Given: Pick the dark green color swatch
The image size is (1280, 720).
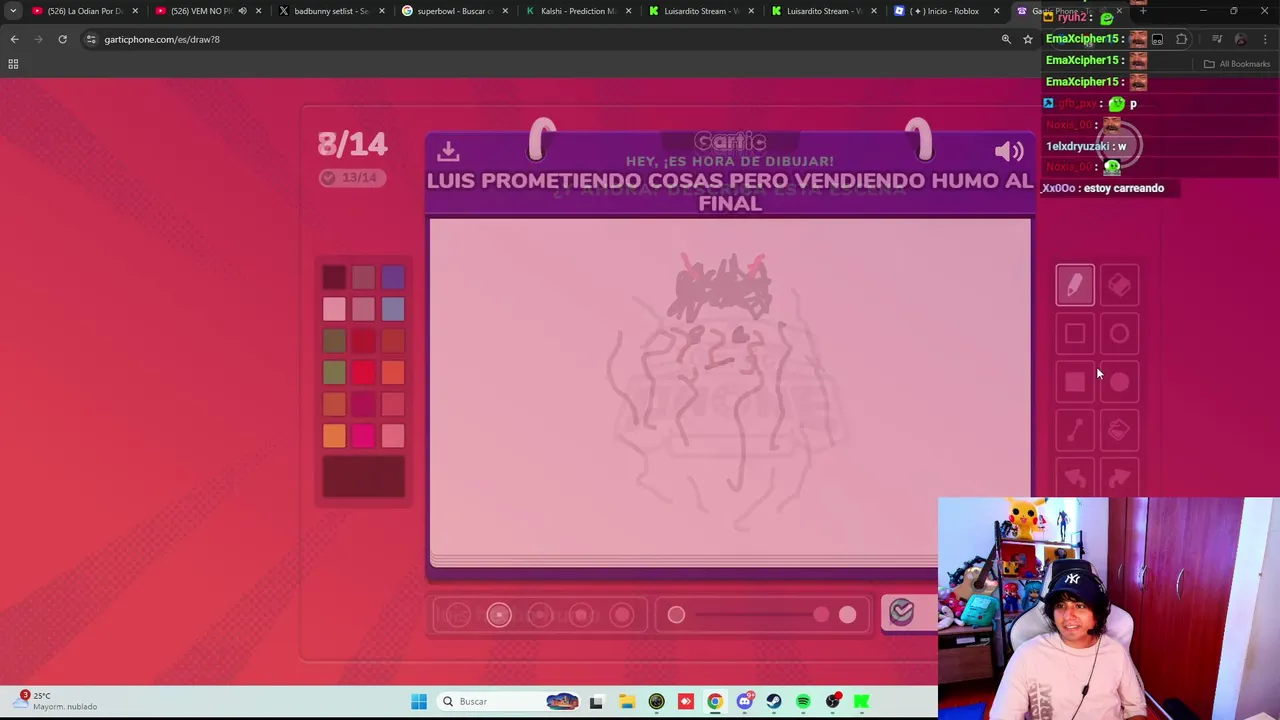Looking at the screenshot, I should [x=334, y=341].
